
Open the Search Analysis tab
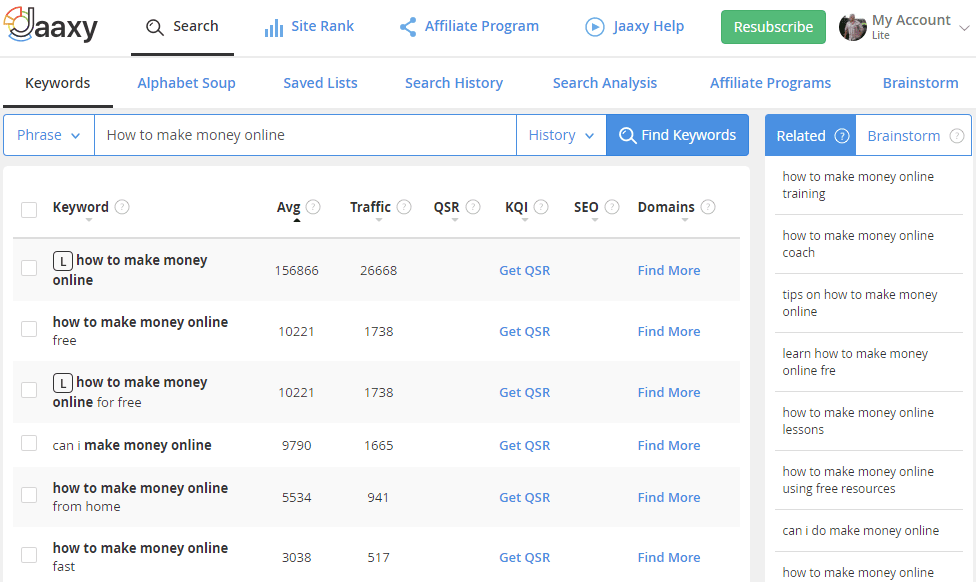click(604, 83)
